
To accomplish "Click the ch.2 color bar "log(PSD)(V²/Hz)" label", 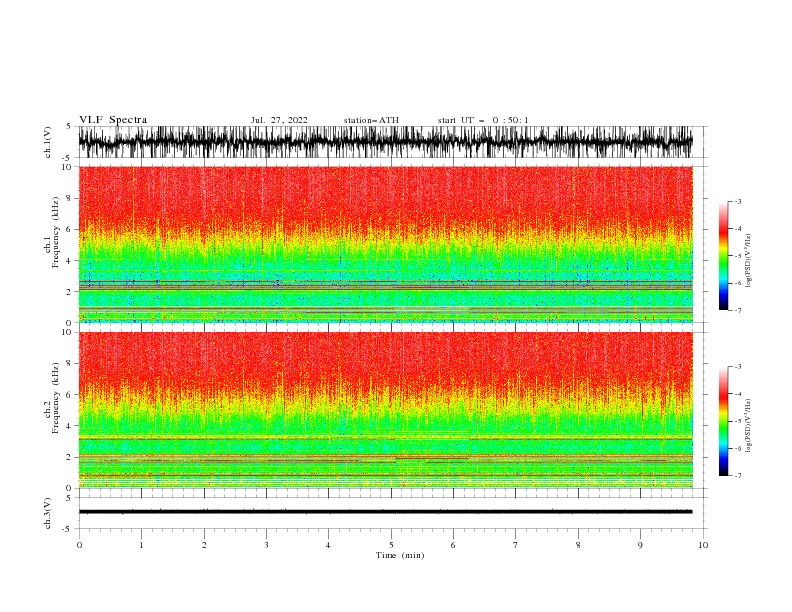I will pyautogui.click(x=749, y=426).
